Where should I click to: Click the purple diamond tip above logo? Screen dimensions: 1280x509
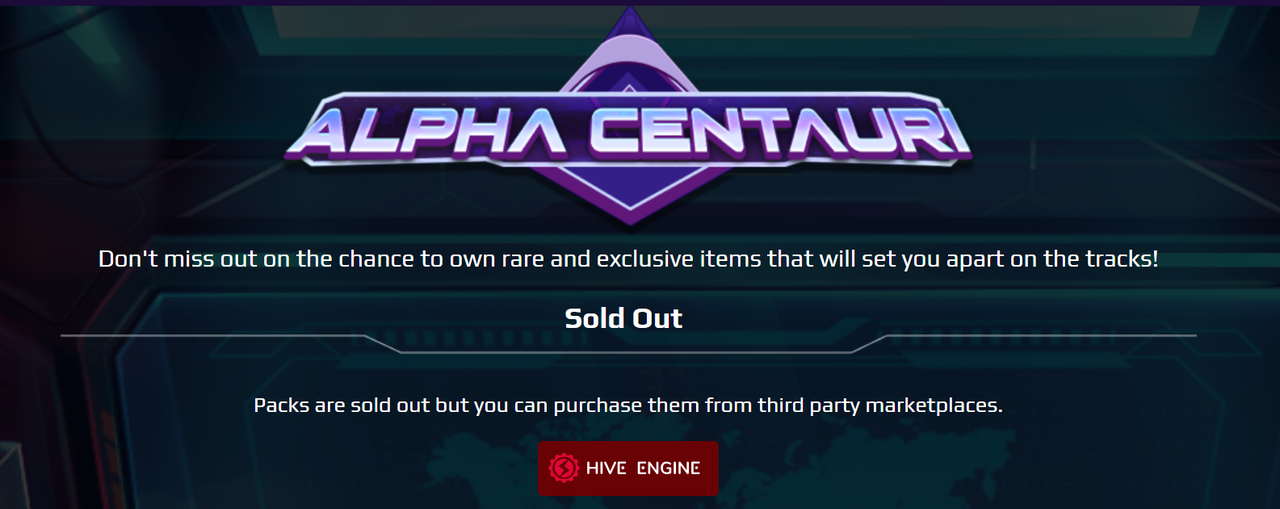[x=628, y=40]
